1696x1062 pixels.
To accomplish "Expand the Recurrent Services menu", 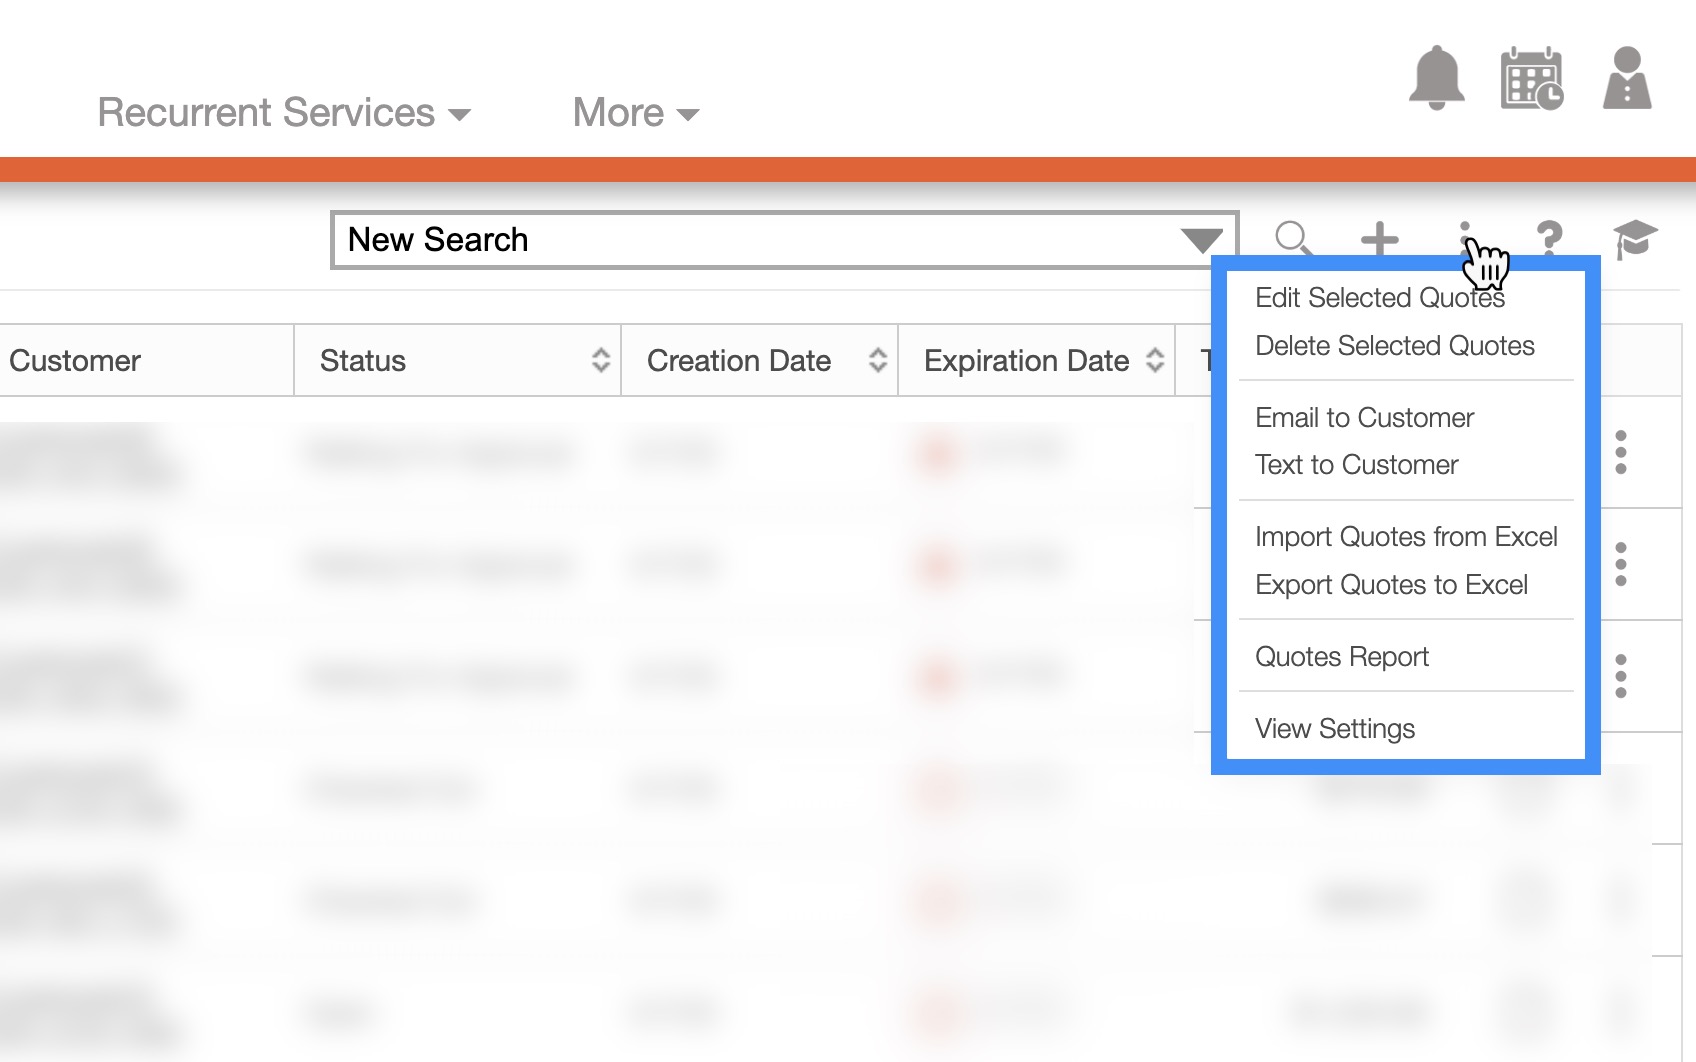I will (284, 113).
